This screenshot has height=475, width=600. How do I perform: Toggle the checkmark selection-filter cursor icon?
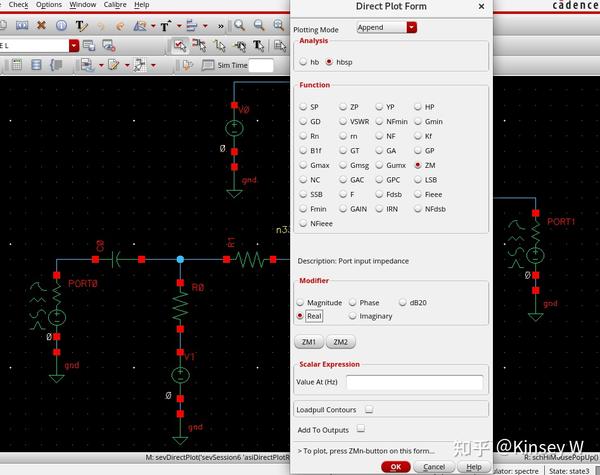pos(179,46)
